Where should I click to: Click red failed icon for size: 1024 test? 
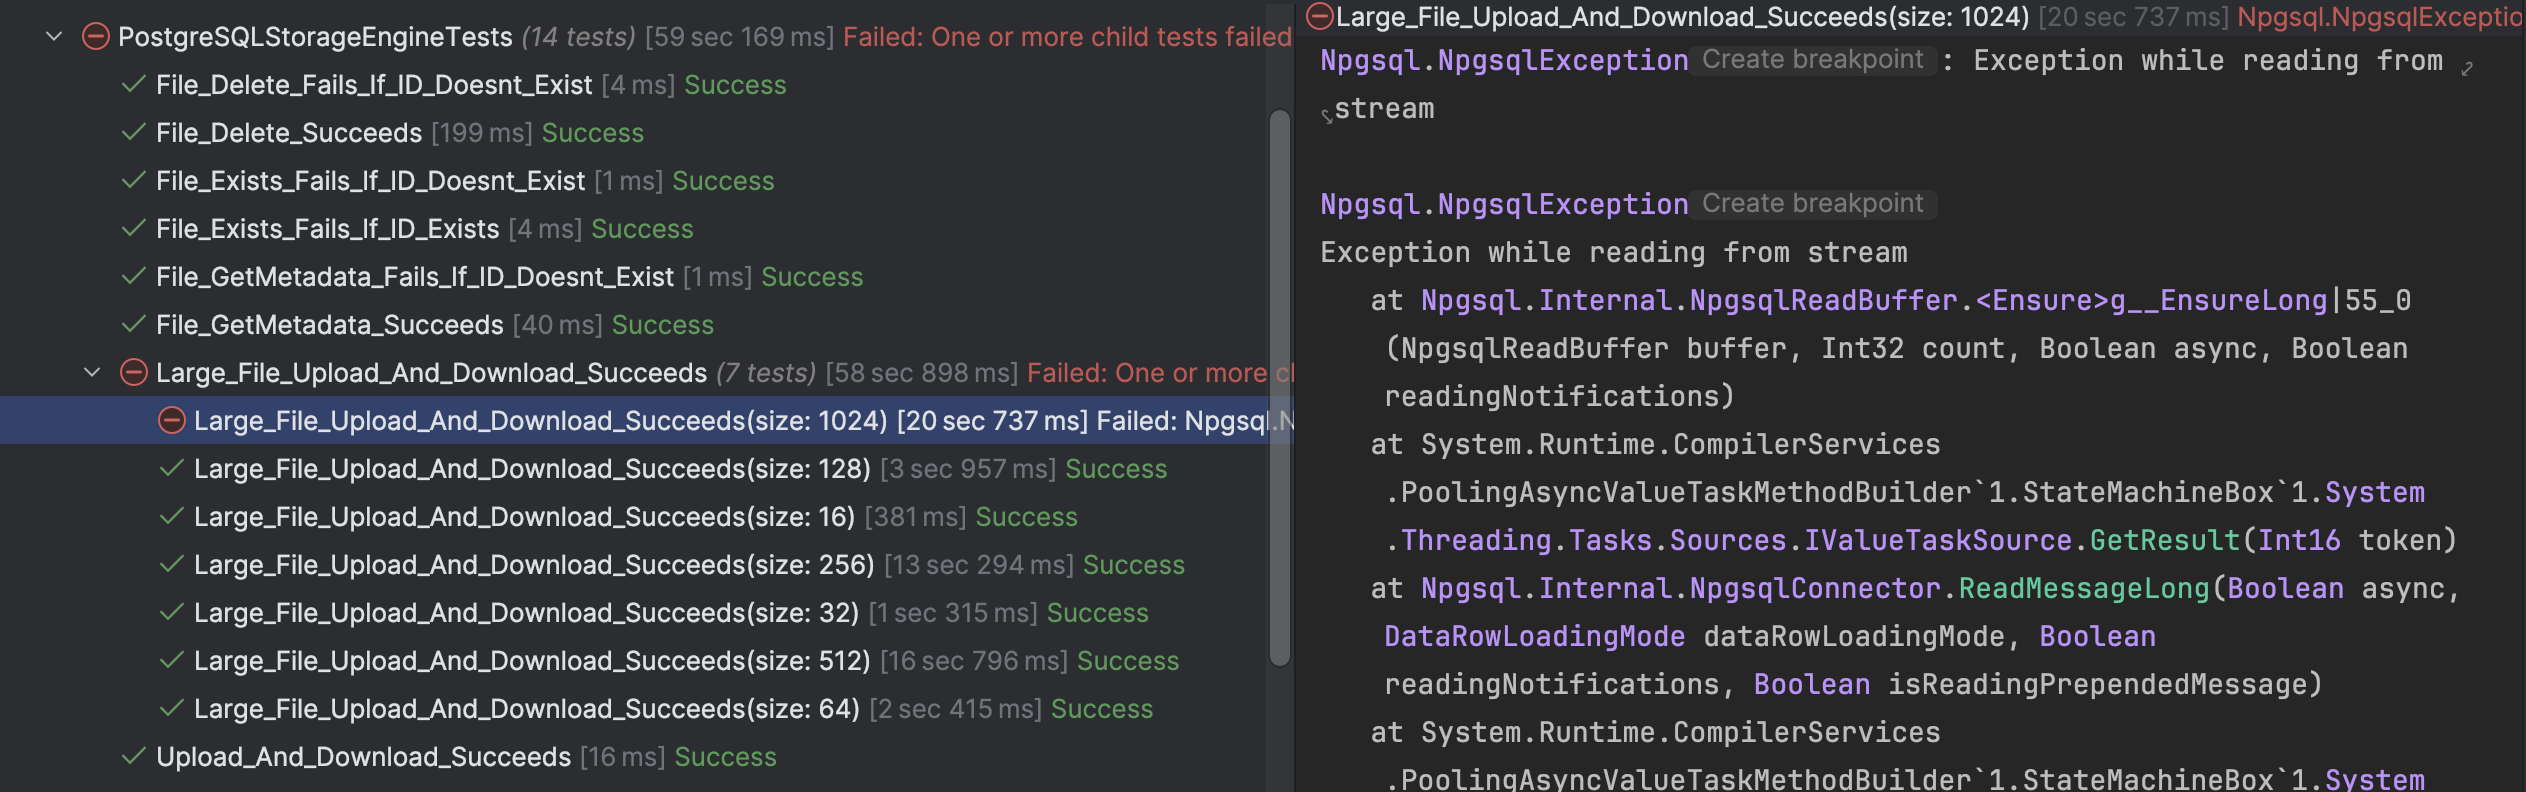[171, 421]
